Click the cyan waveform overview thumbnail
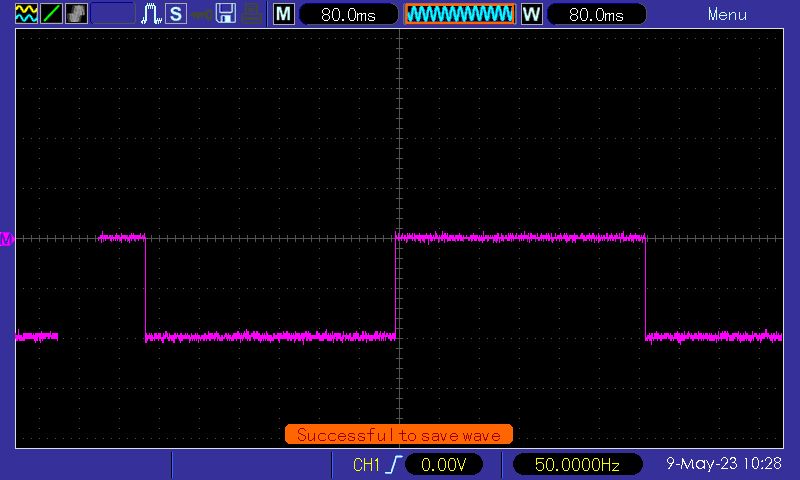Image resolution: width=800 pixels, height=480 pixels. tap(460, 14)
